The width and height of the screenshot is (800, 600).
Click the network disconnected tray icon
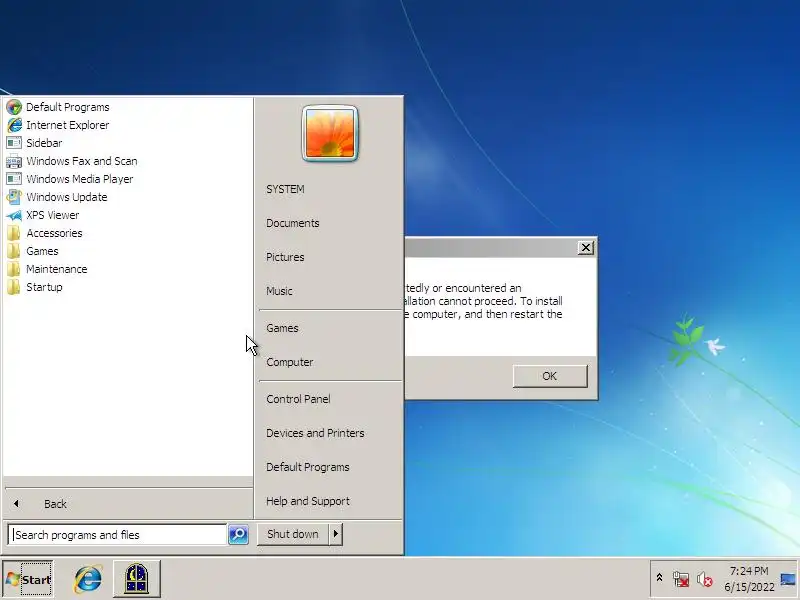pyautogui.click(x=681, y=579)
